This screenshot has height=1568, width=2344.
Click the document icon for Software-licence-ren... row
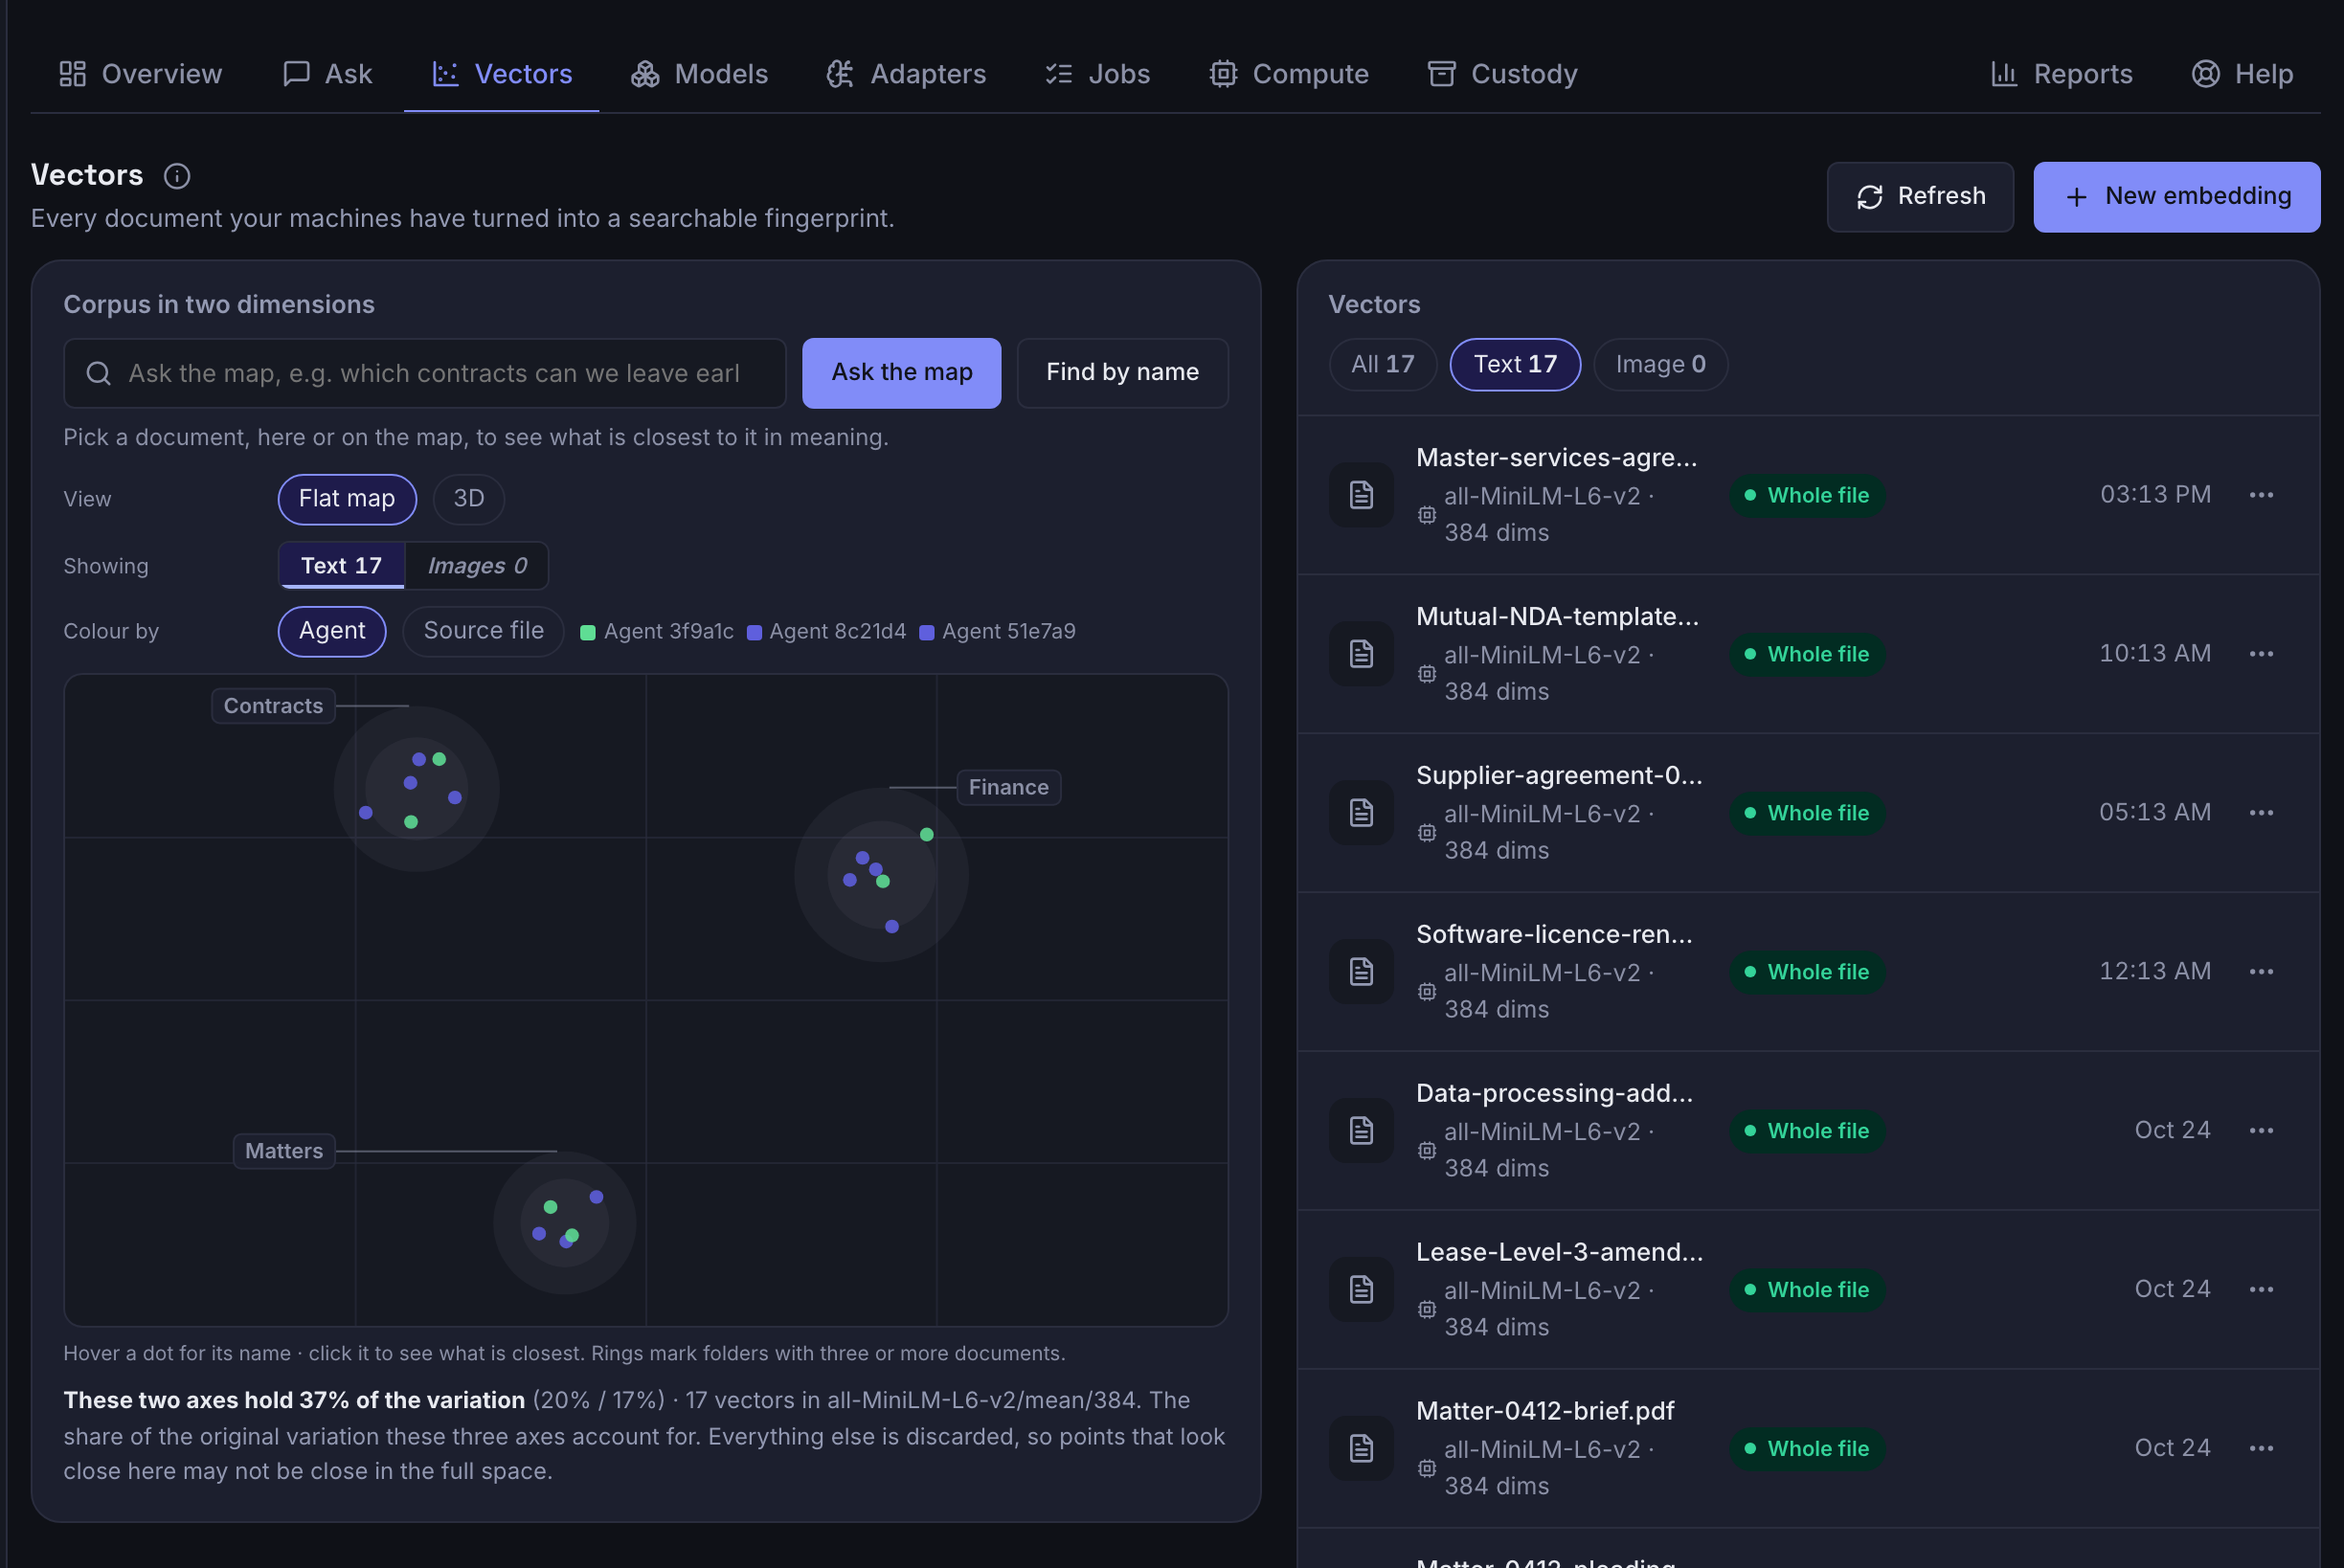click(x=1361, y=972)
